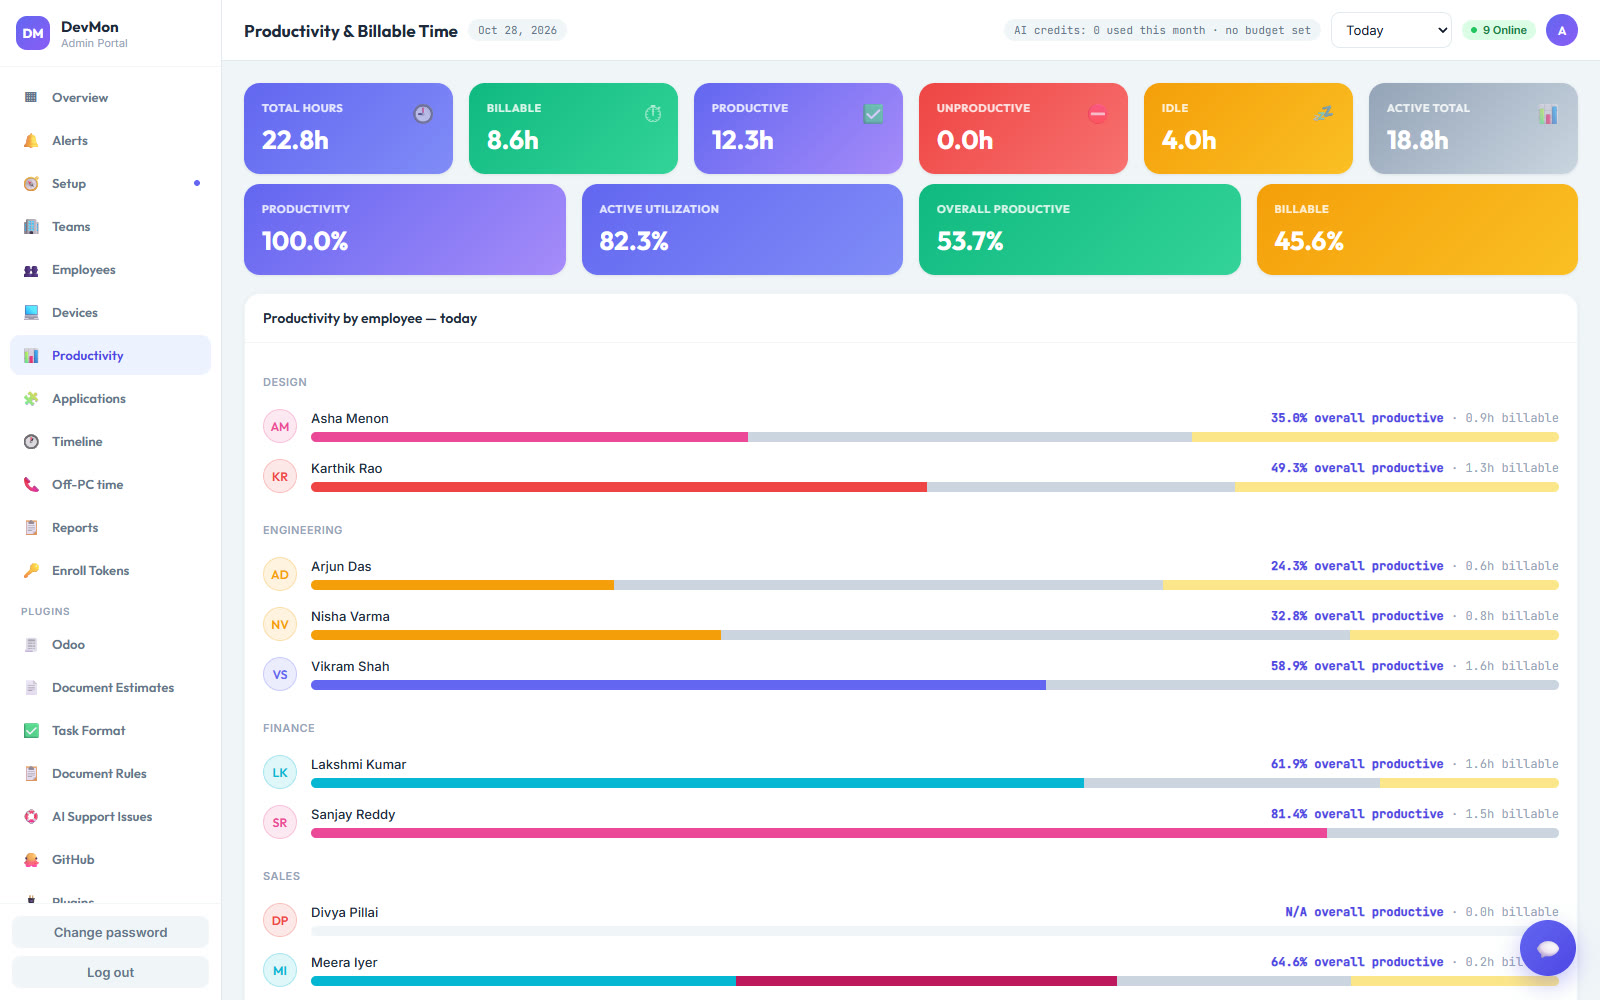Expand the Today period dropdown
Image resolution: width=1600 pixels, height=1000 pixels.
(1391, 30)
